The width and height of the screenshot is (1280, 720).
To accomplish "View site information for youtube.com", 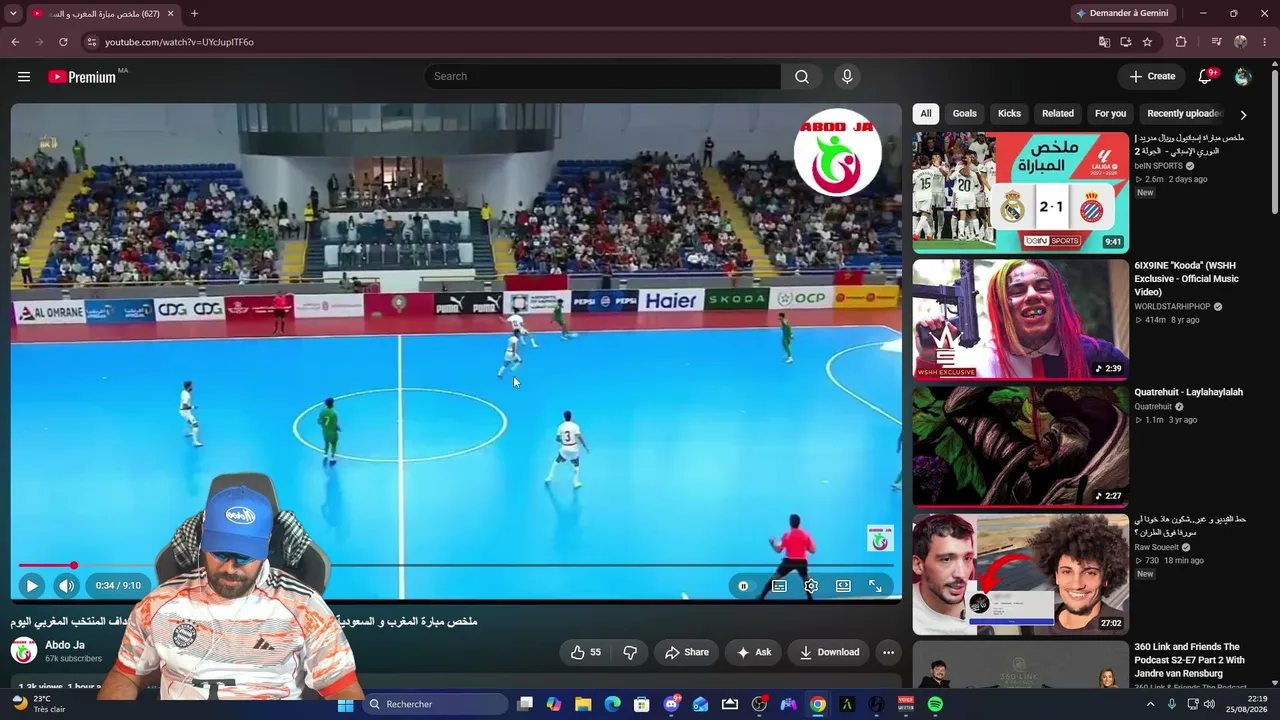I will pyautogui.click(x=92, y=42).
